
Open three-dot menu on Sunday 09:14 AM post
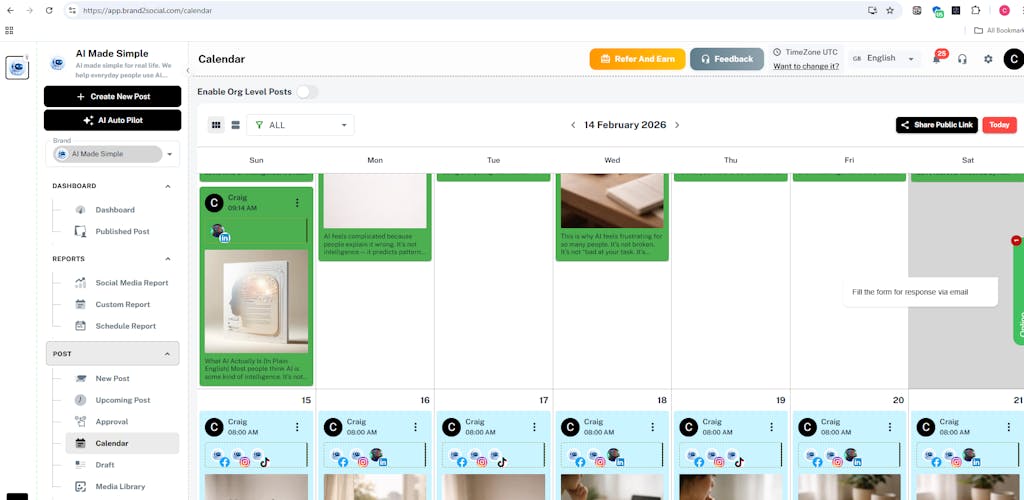297,203
